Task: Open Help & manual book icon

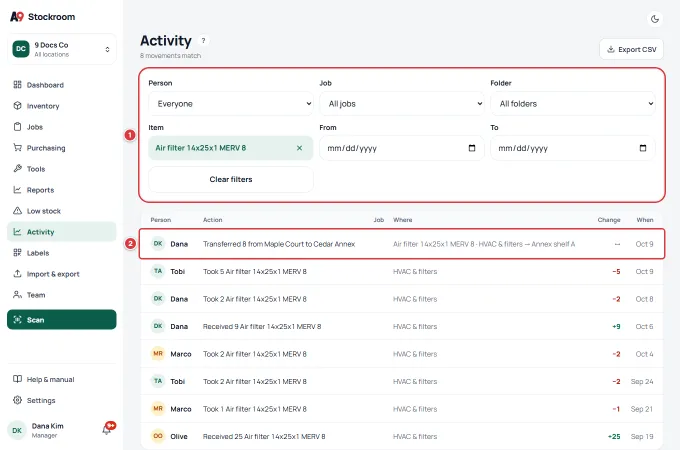Action: tap(17, 379)
